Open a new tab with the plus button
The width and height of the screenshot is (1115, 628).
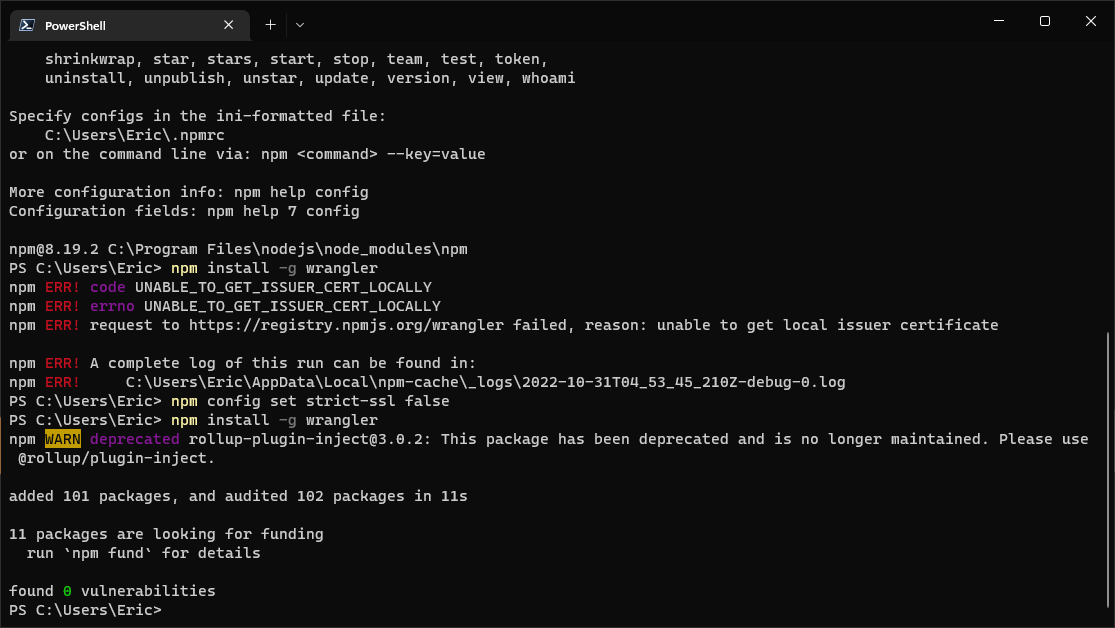pos(270,24)
